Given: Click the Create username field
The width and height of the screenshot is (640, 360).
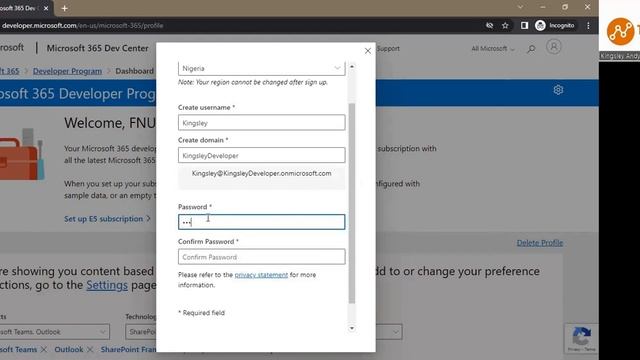Looking at the screenshot, I should tap(261, 122).
